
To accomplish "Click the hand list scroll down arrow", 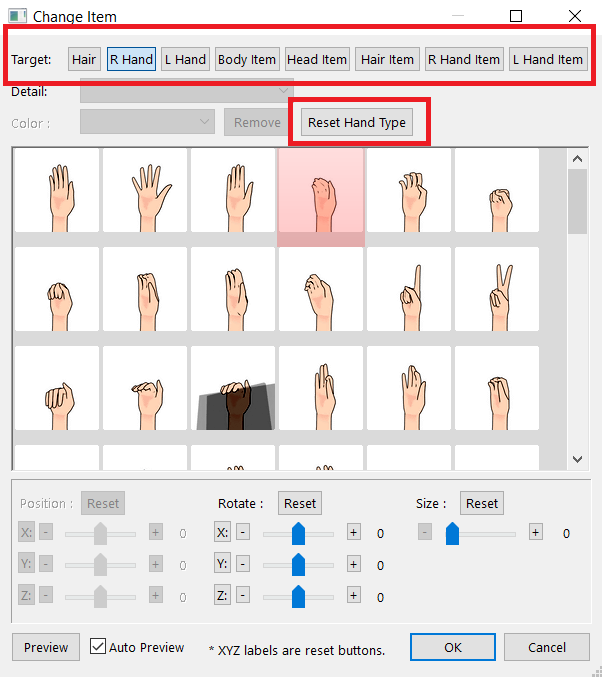I will 577,459.
